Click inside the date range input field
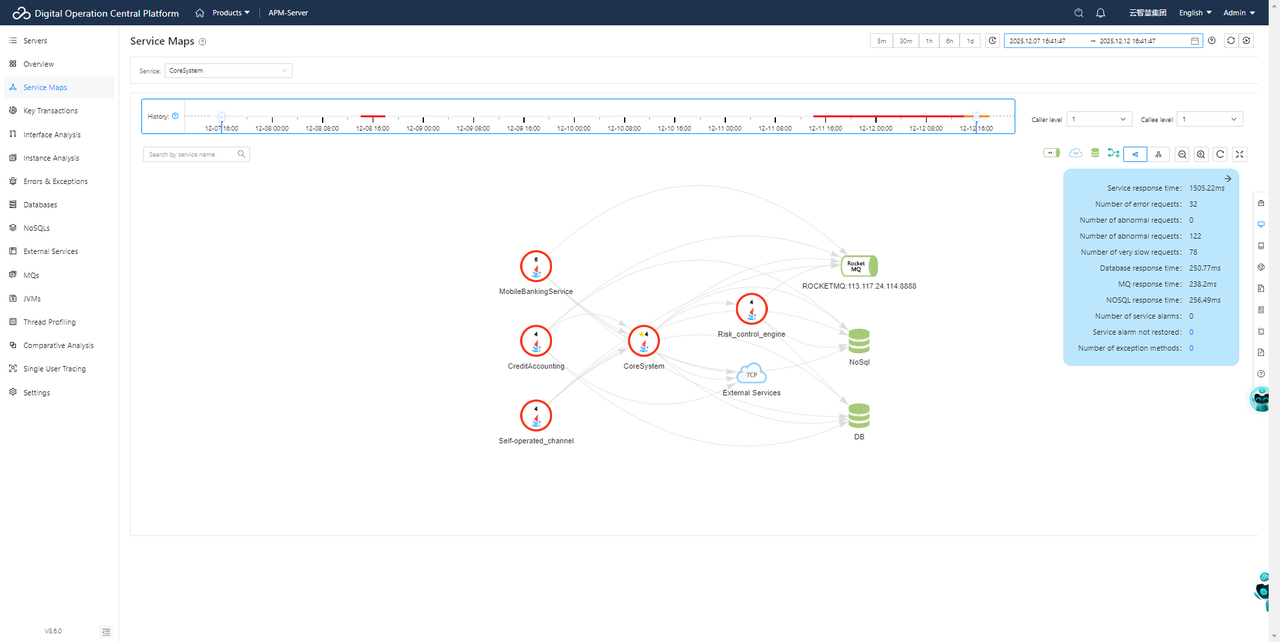This screenshot has height=642, width=1280. [x=1100, y=40]
